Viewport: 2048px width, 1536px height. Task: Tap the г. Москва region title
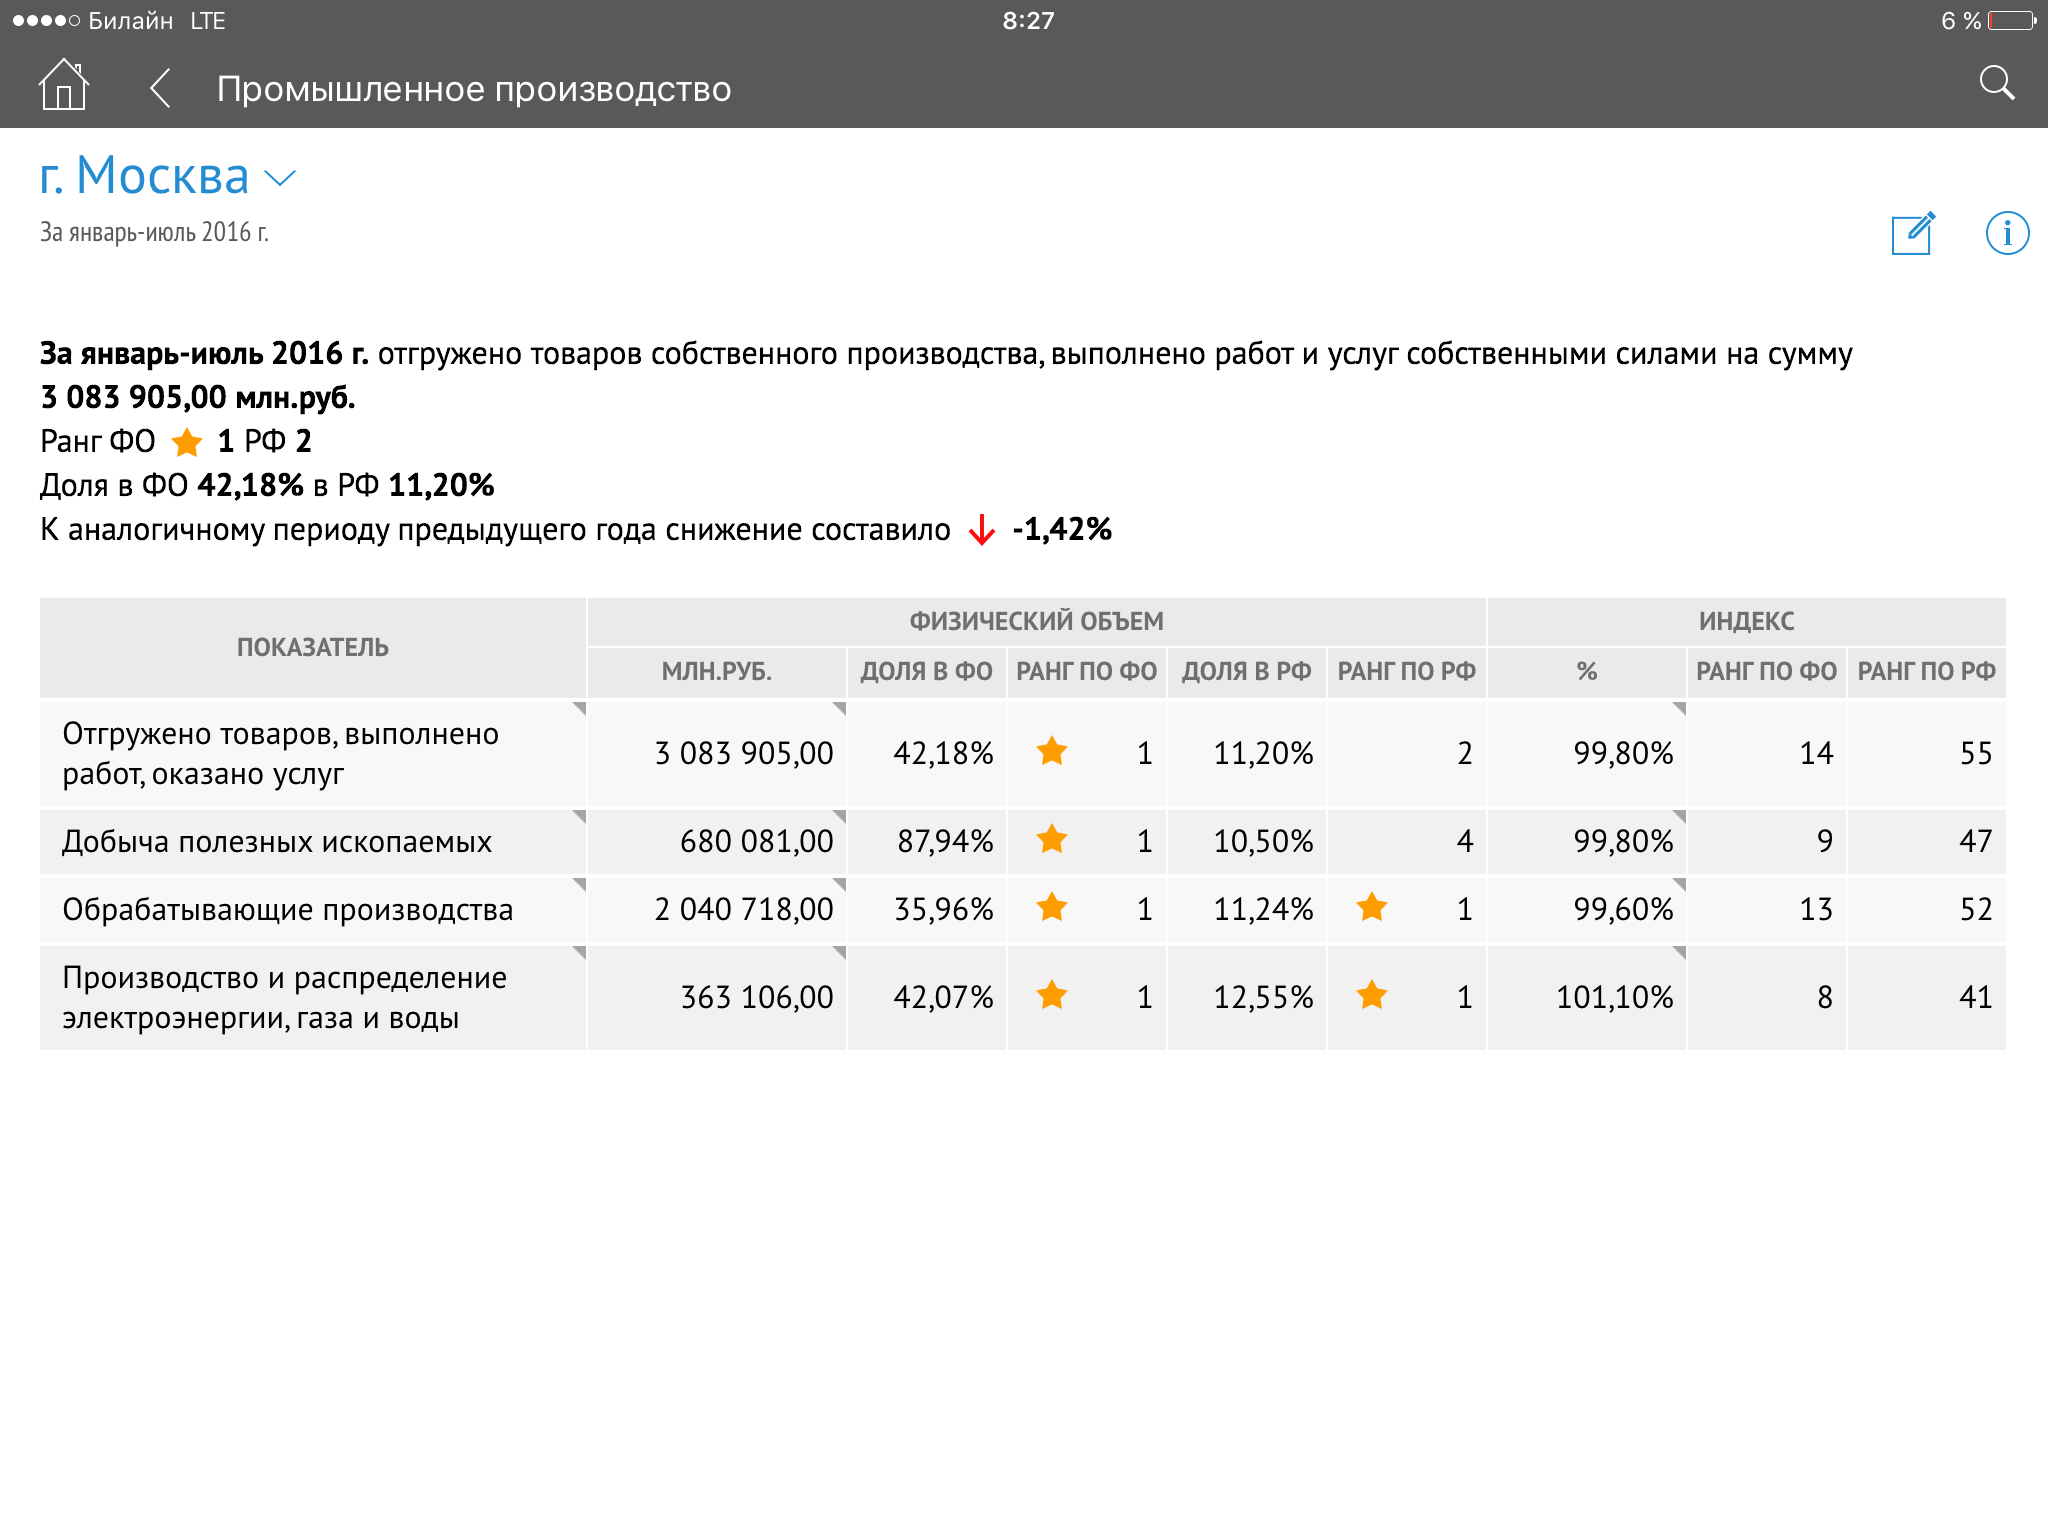pyautogui.click(x=145, y=176)
